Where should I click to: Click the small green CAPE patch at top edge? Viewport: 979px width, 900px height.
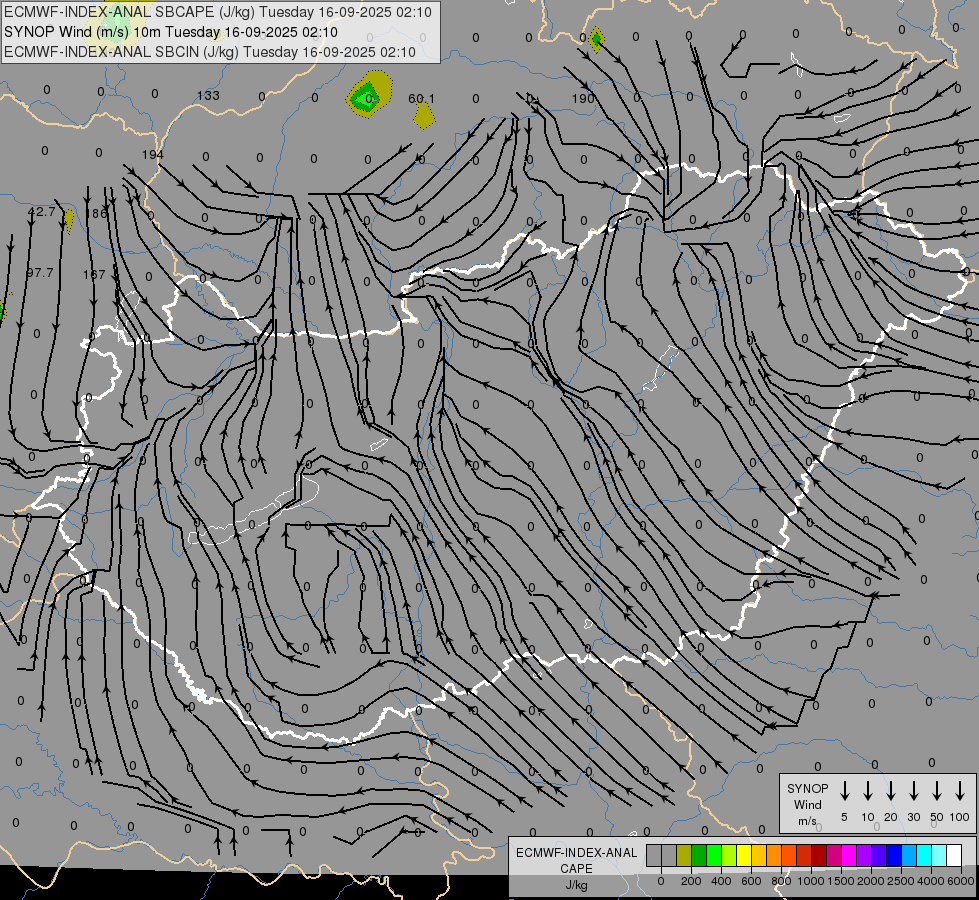click(596, 40)
